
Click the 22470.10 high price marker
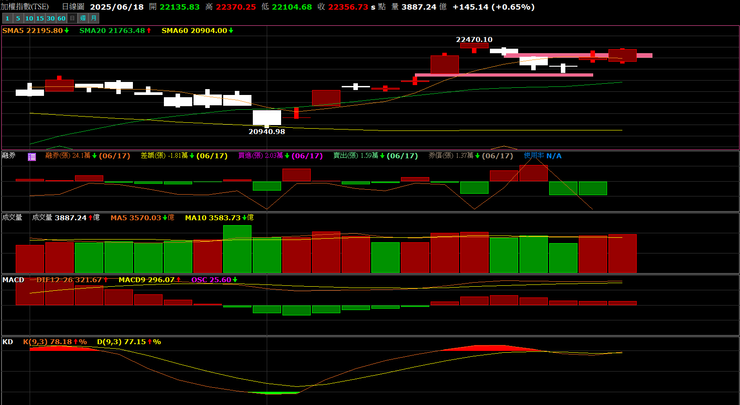(x=474, y=39)
